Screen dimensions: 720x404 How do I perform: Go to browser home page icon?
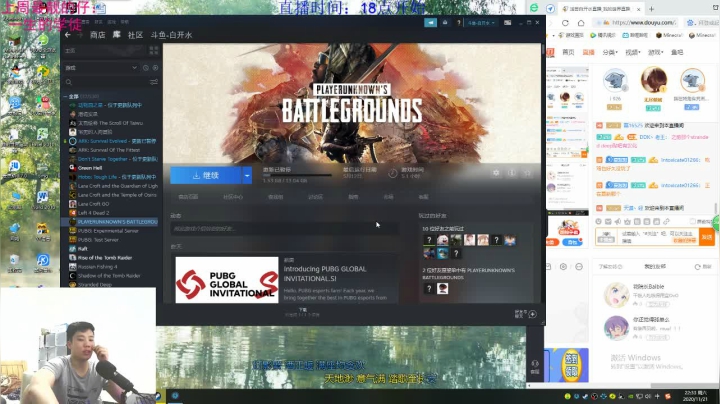(x=581, y=23)
